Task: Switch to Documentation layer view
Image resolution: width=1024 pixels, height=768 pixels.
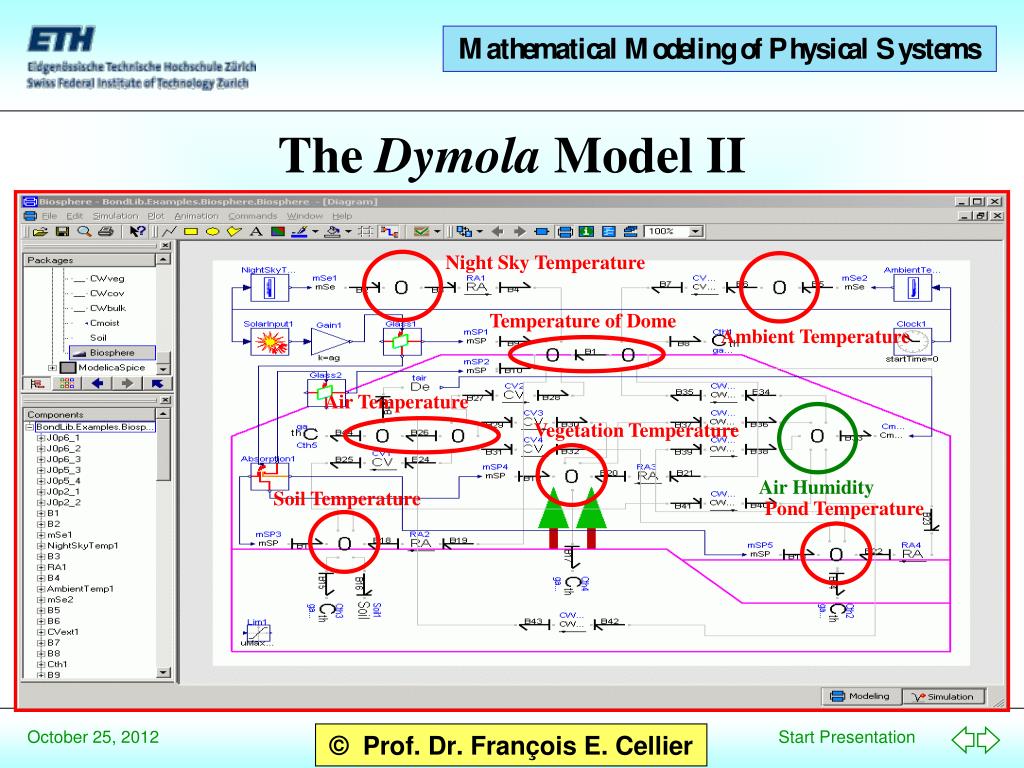Action: click(586, 231)
